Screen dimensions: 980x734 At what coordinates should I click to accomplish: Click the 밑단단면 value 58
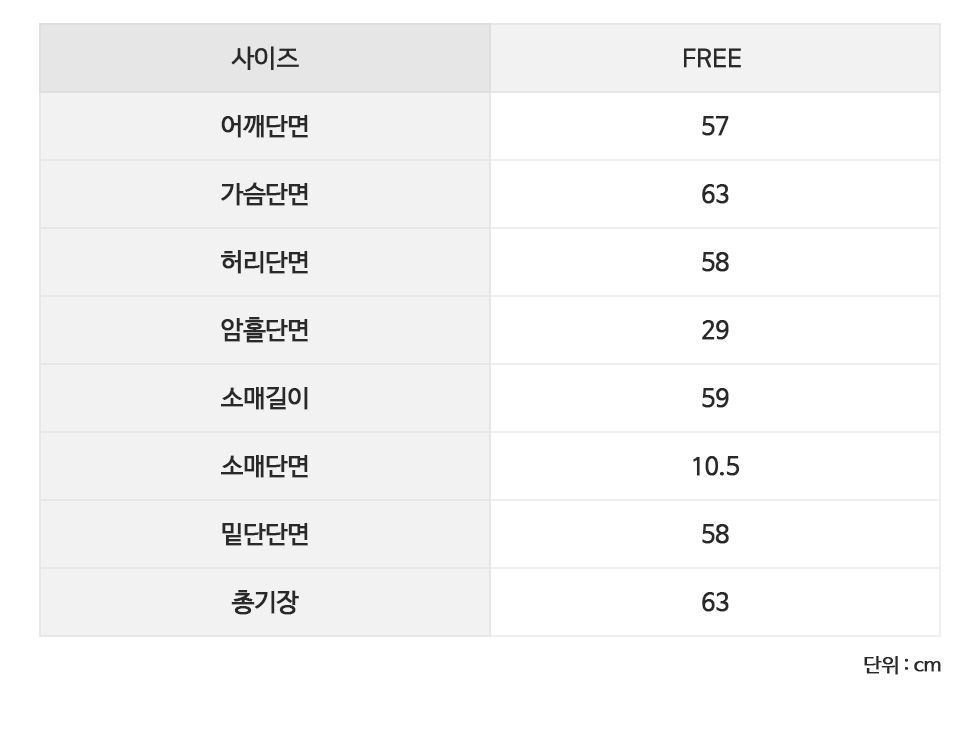pos(715,535)
